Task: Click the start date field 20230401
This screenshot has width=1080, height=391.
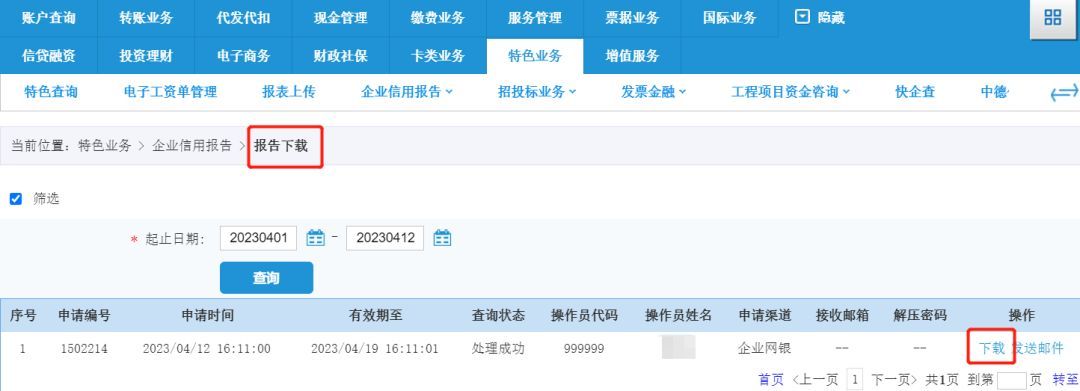Action: (x=258, y=238)
